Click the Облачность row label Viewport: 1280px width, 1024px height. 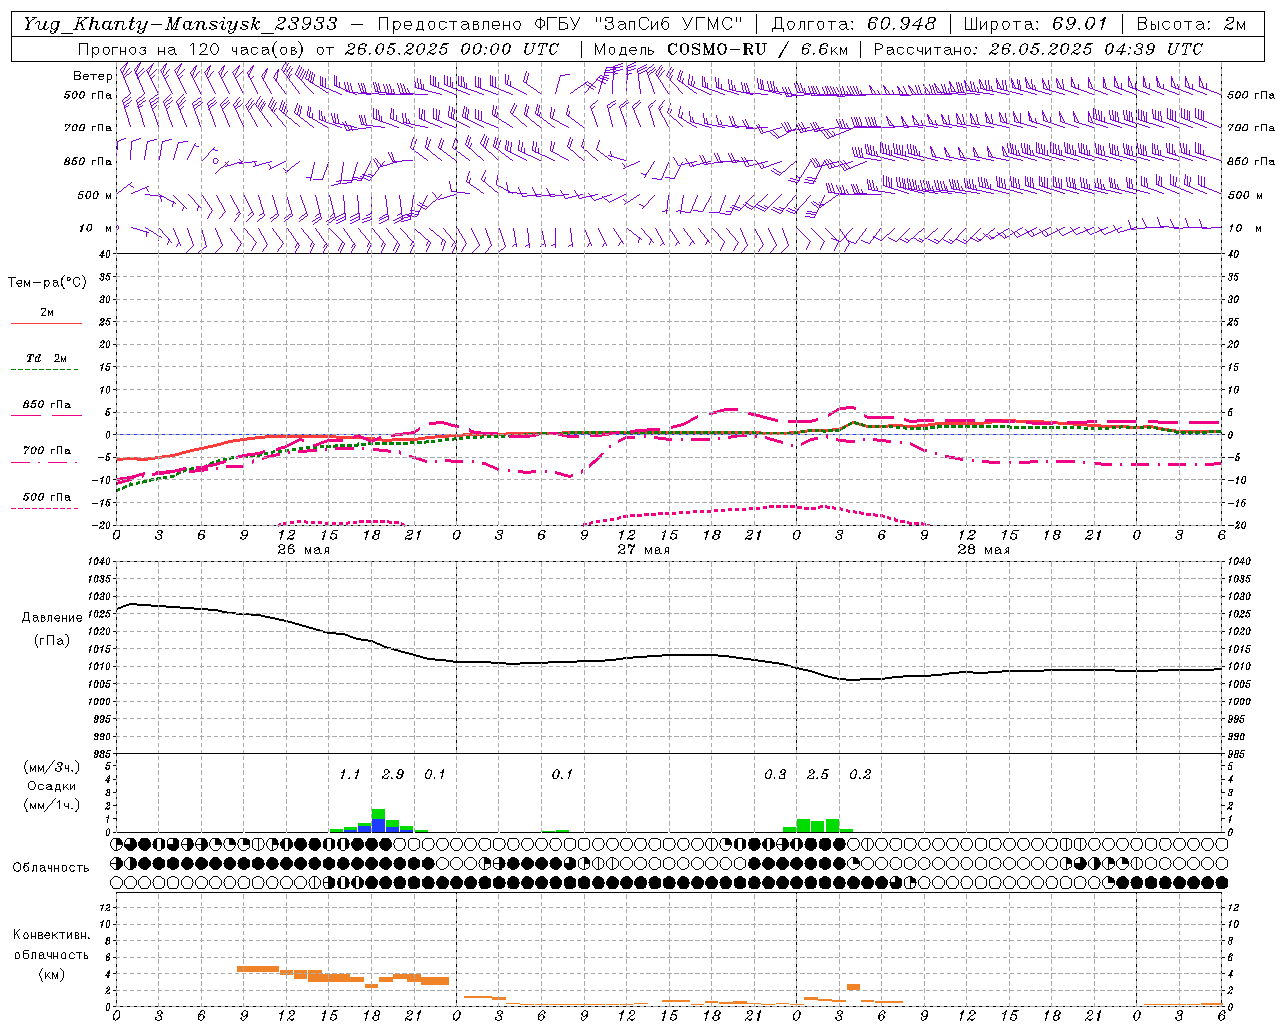(x=51, y=868)
